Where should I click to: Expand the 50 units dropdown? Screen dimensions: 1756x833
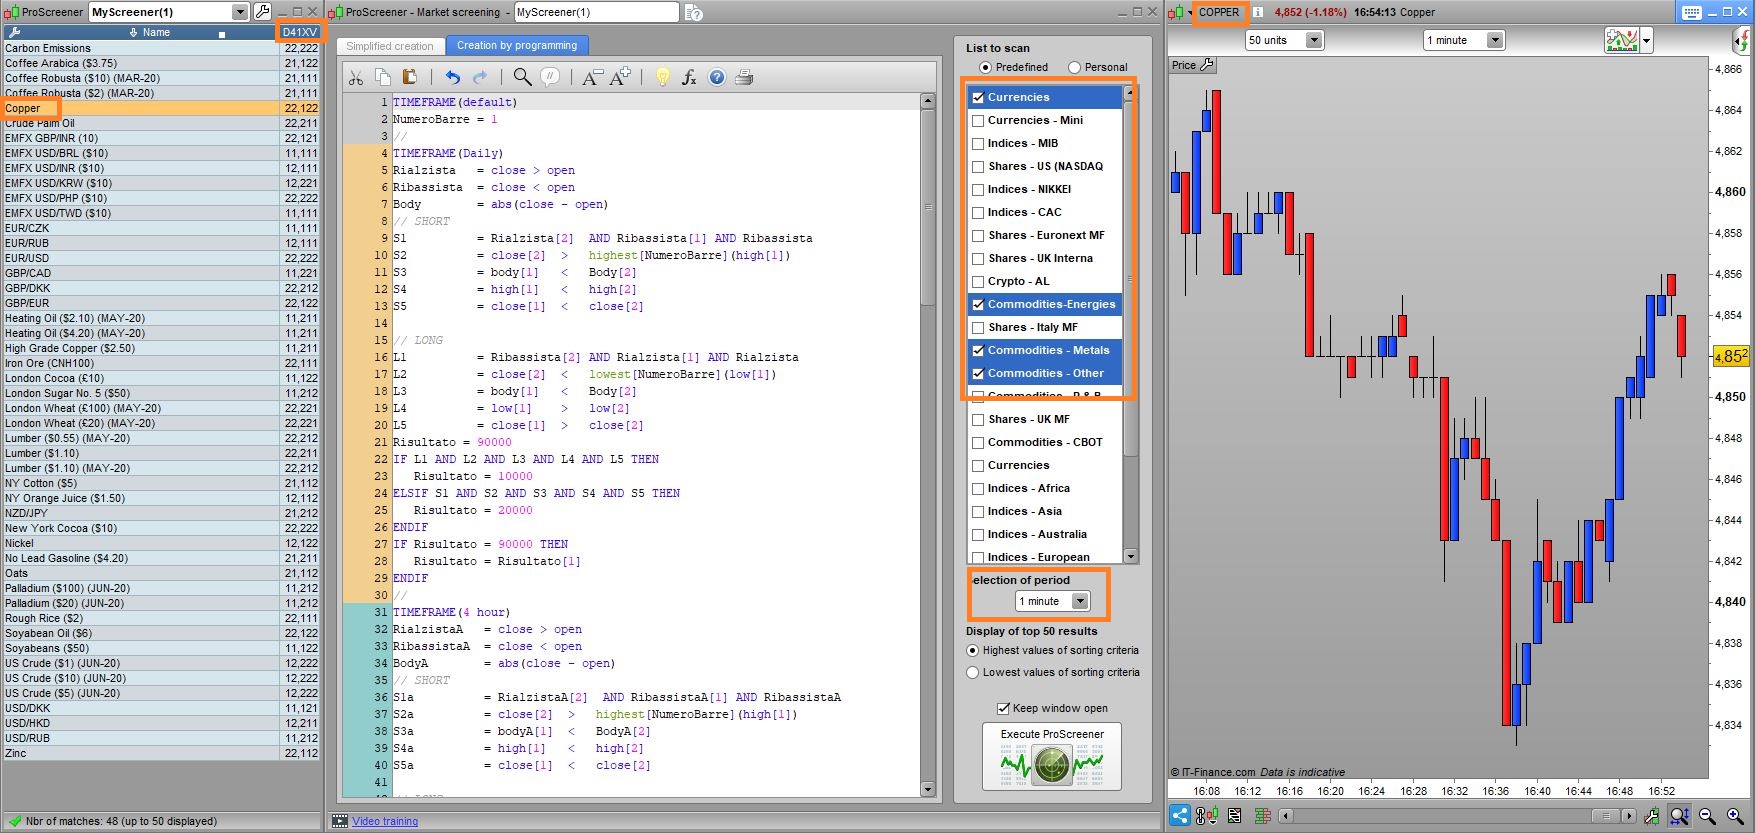tap(1314, 40)
